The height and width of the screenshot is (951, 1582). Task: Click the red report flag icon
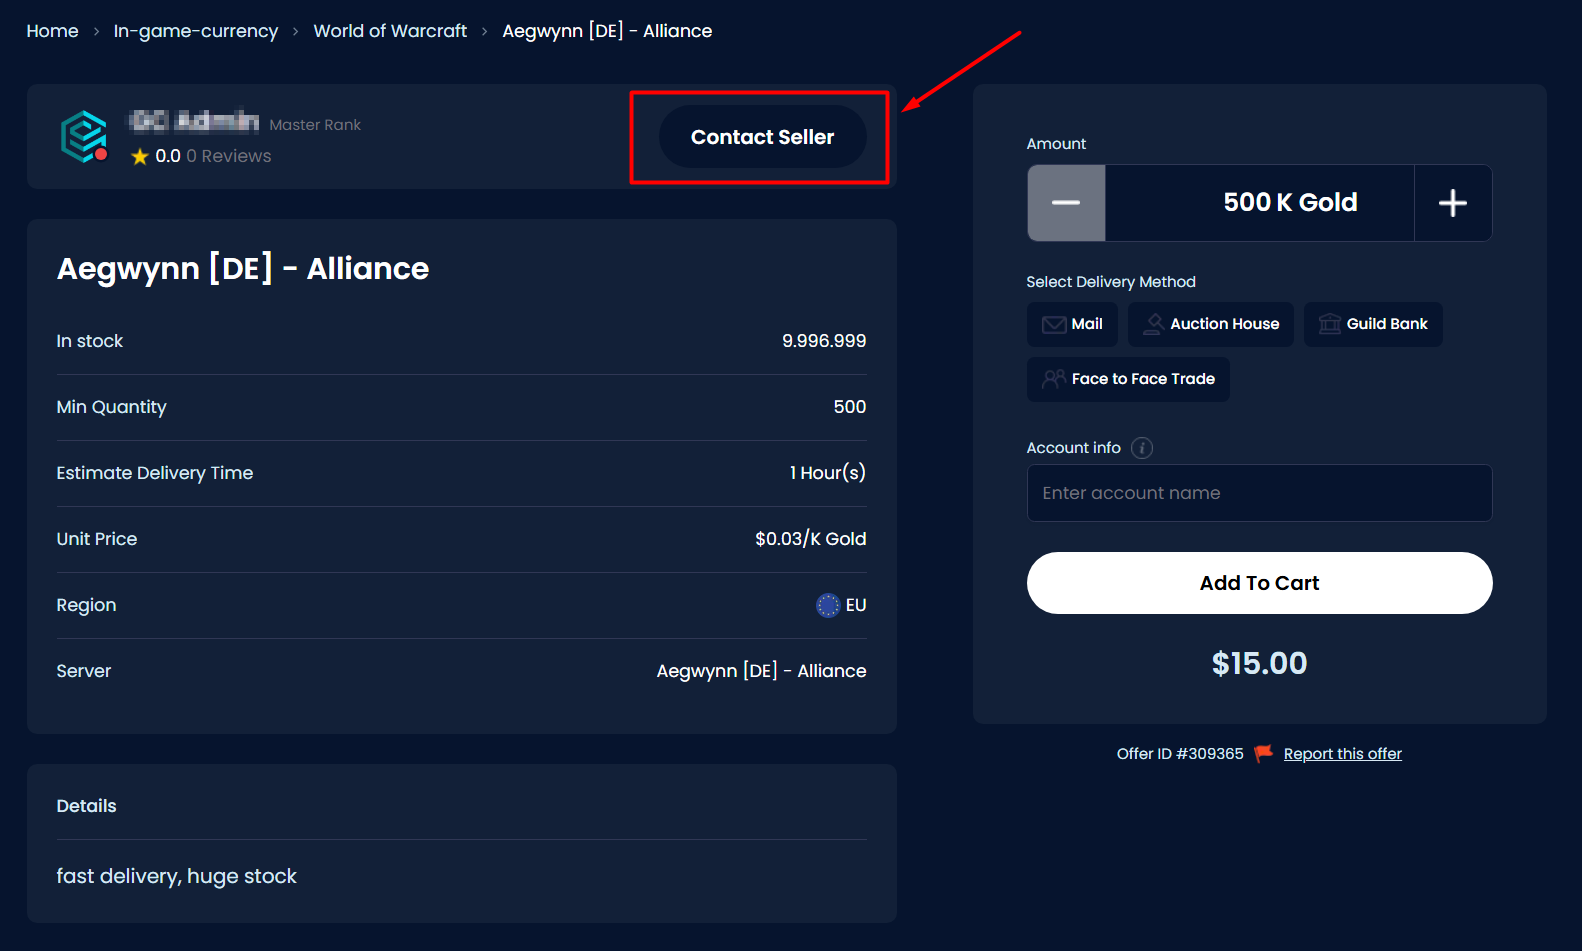(x=1264, y=753)
